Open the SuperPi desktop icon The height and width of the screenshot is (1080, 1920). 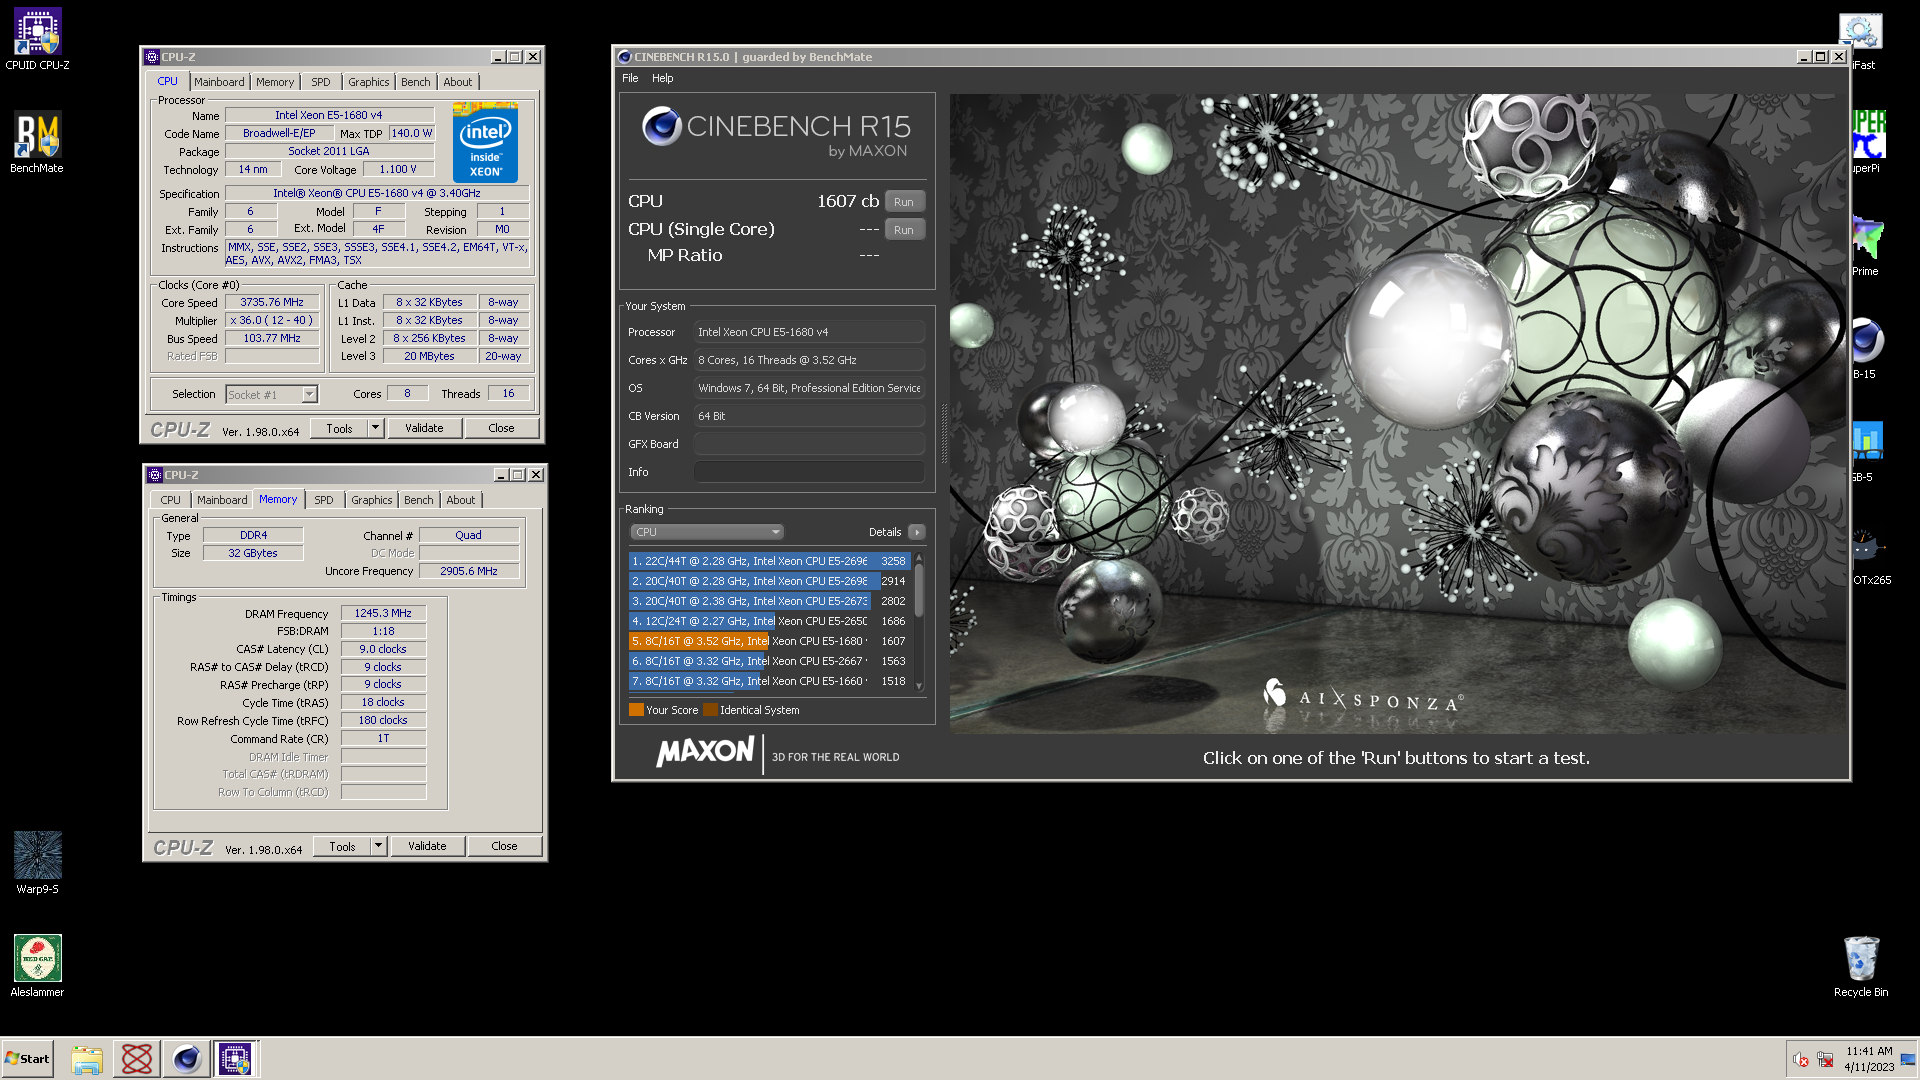1866,142
